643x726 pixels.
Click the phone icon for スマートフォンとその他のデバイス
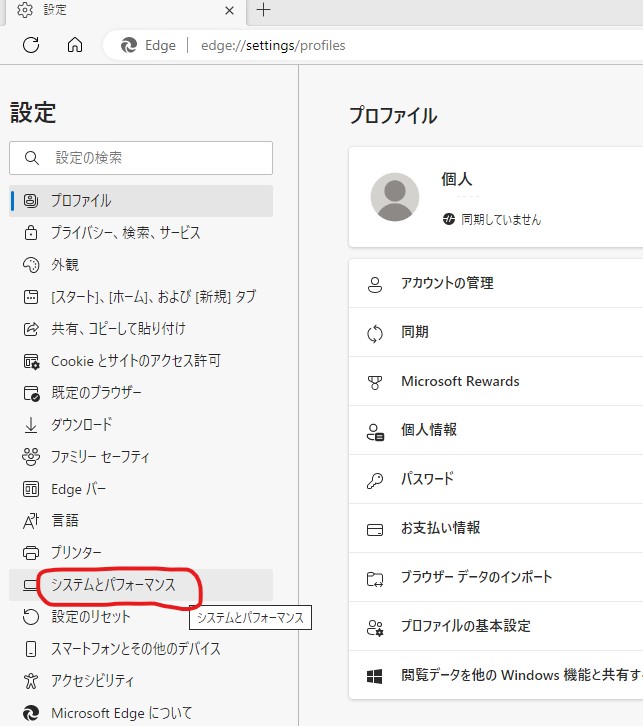click(x=31, y=649)
